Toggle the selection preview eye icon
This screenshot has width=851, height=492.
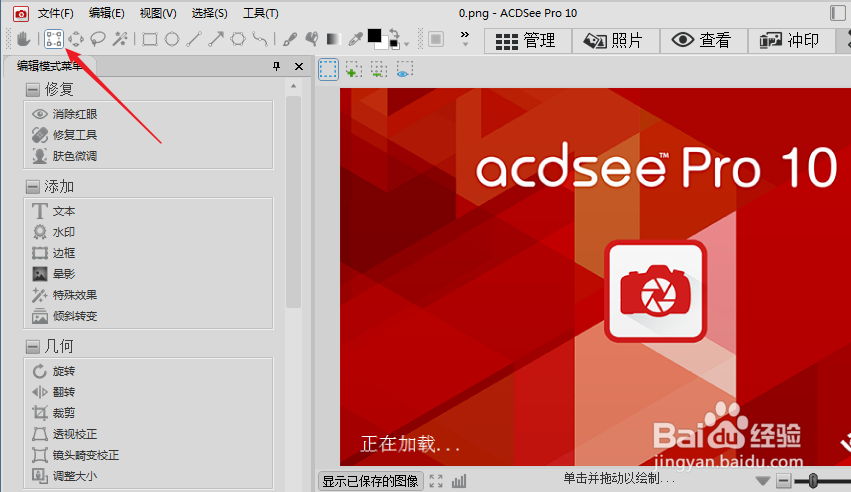(x=404, y=70)
